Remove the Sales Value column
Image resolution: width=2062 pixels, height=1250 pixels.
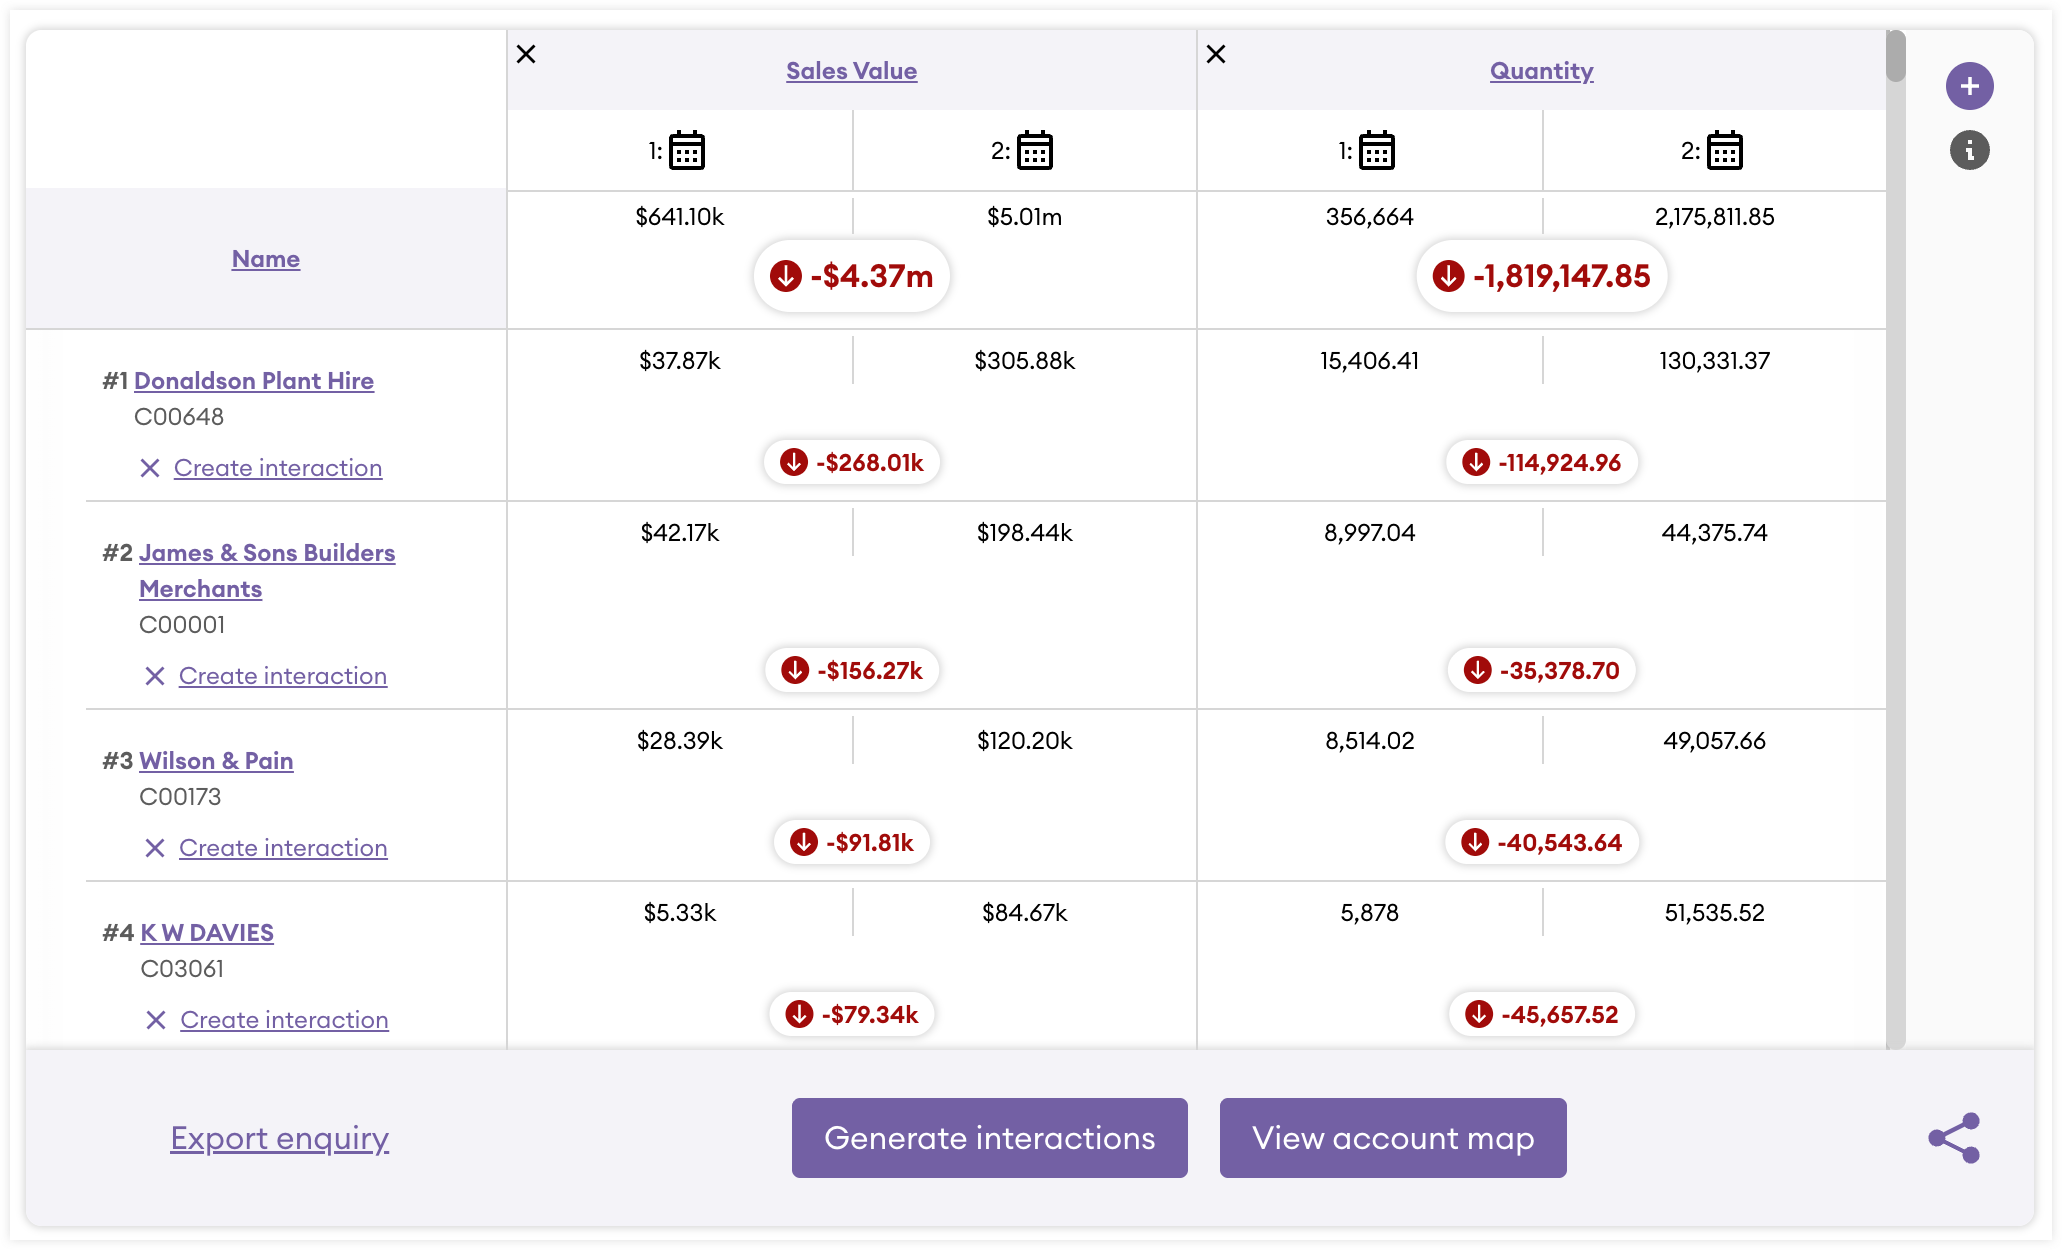click(x=526, y=54)
